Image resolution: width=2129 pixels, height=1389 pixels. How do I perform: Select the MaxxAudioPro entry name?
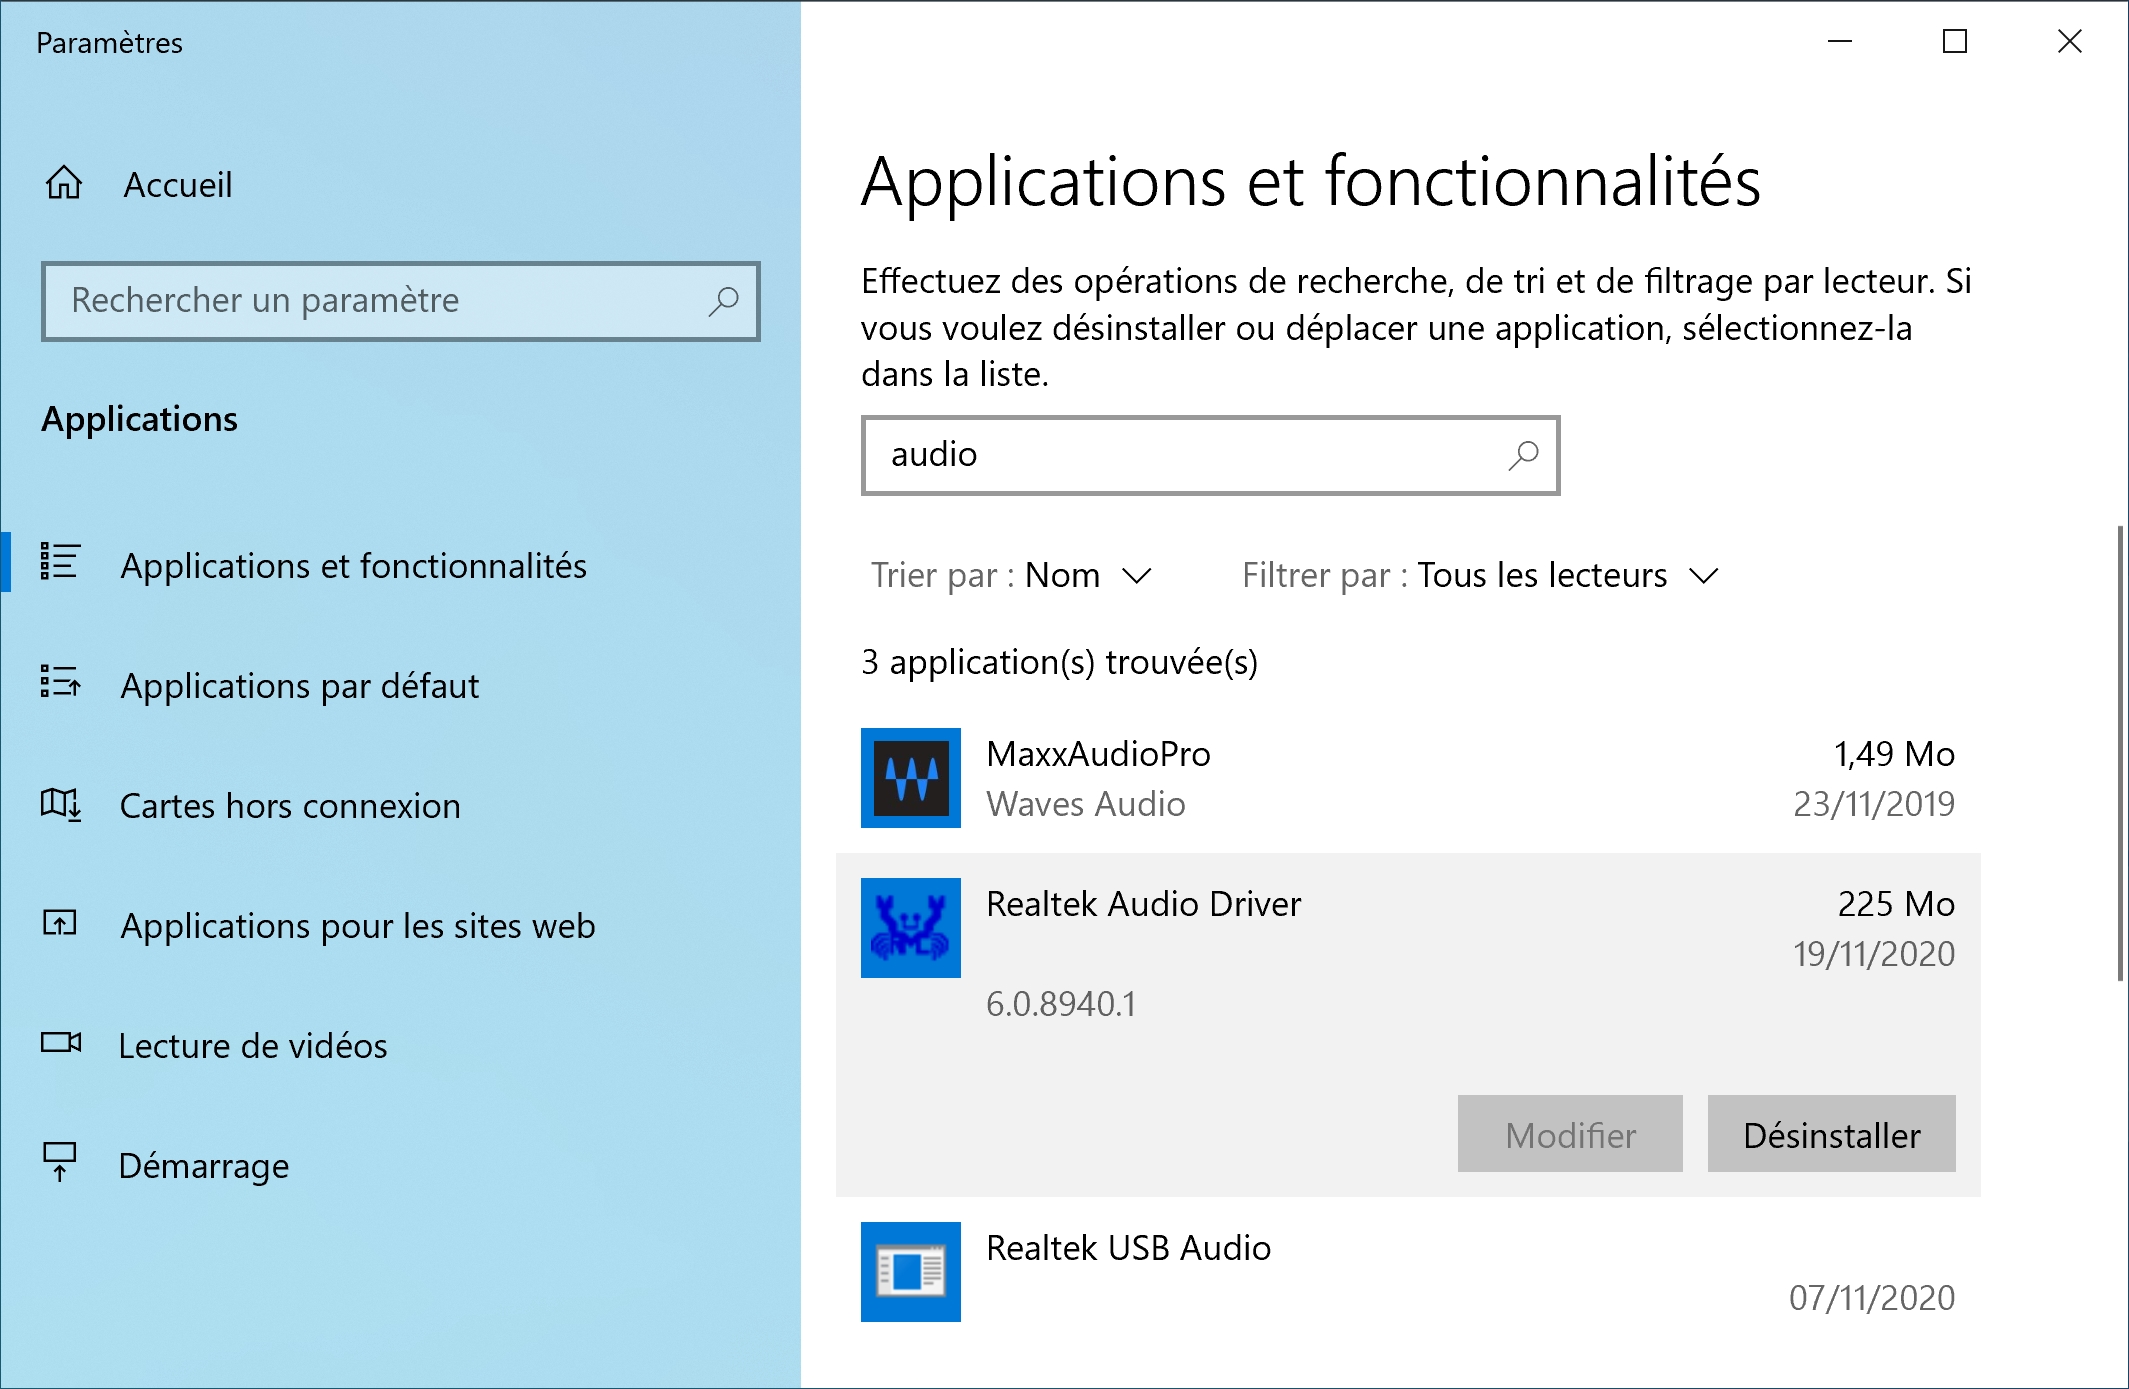pyautogui.click(x=1098, y=754)
